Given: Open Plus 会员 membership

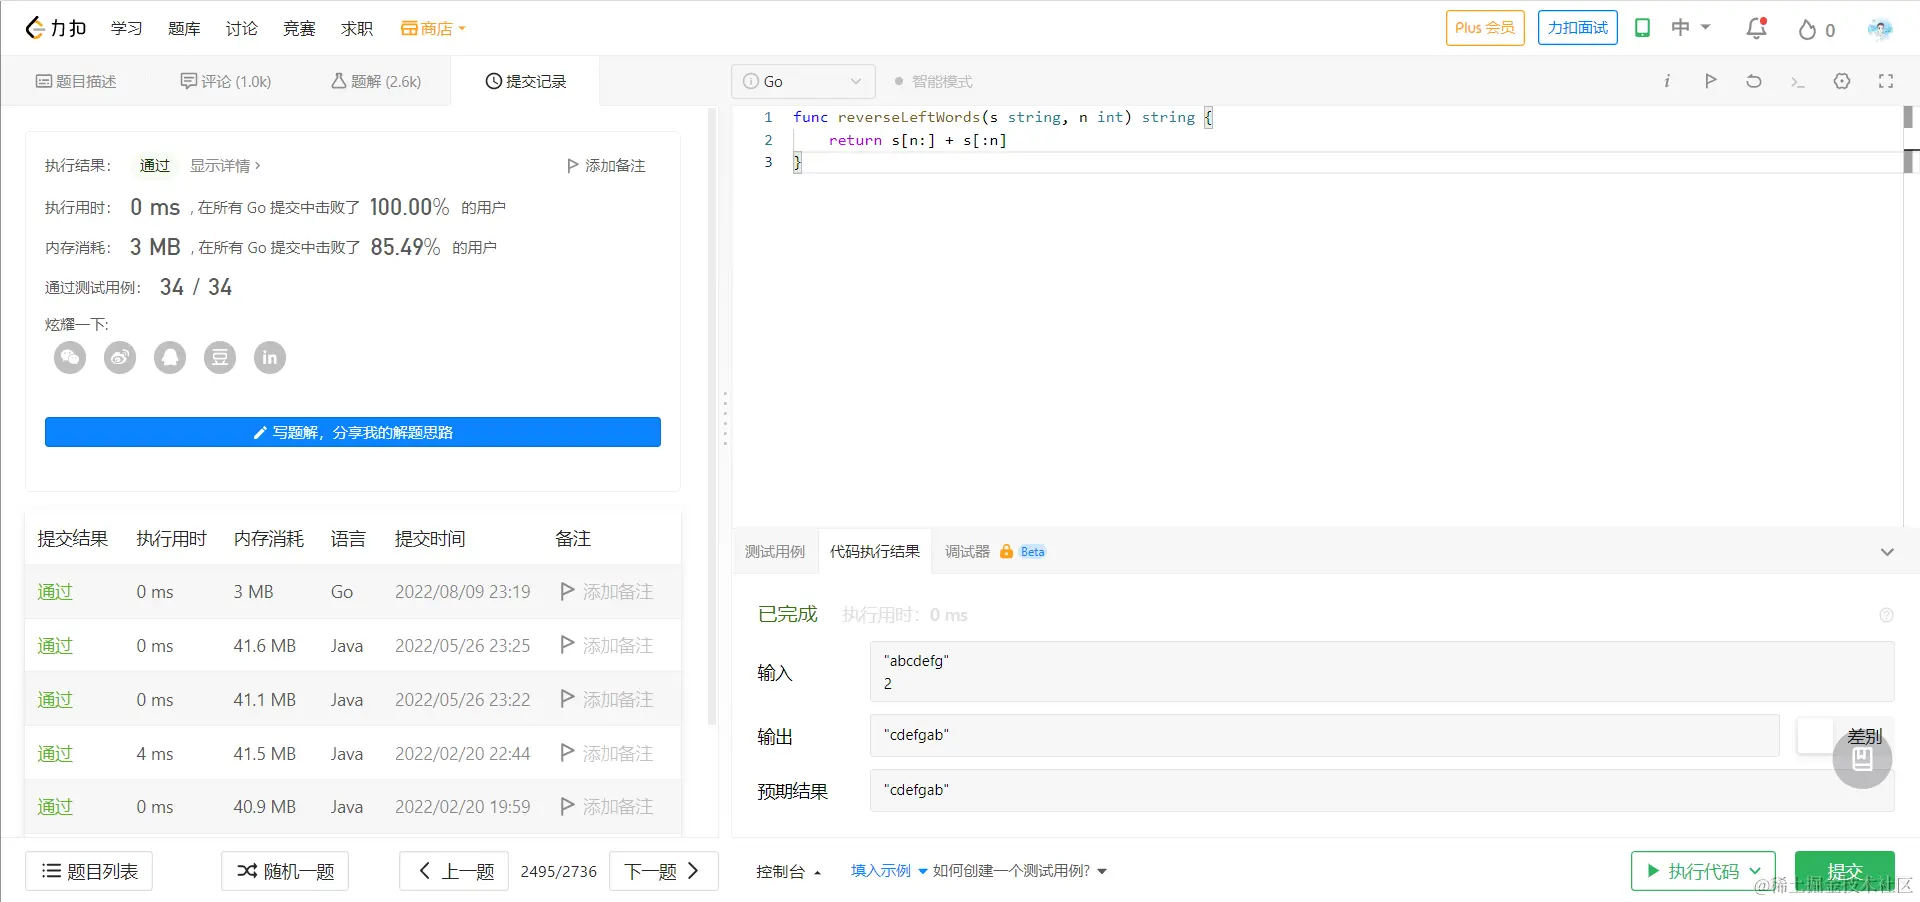Looking at the screenshot, I should [1485, 28].
